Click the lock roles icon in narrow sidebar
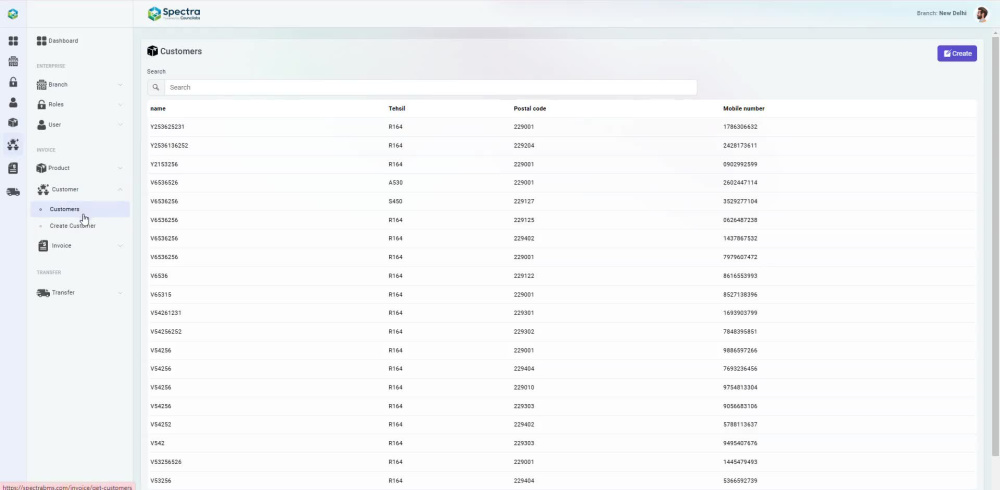Viewport: 1000px width, 490px height. [x=13, y=82]
